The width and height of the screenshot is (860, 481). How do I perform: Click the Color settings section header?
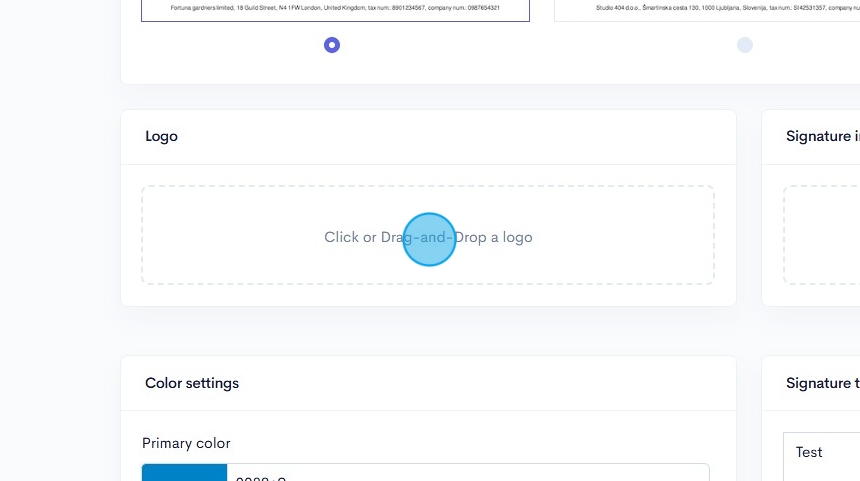pyautogui.click(x=192, y=383)
